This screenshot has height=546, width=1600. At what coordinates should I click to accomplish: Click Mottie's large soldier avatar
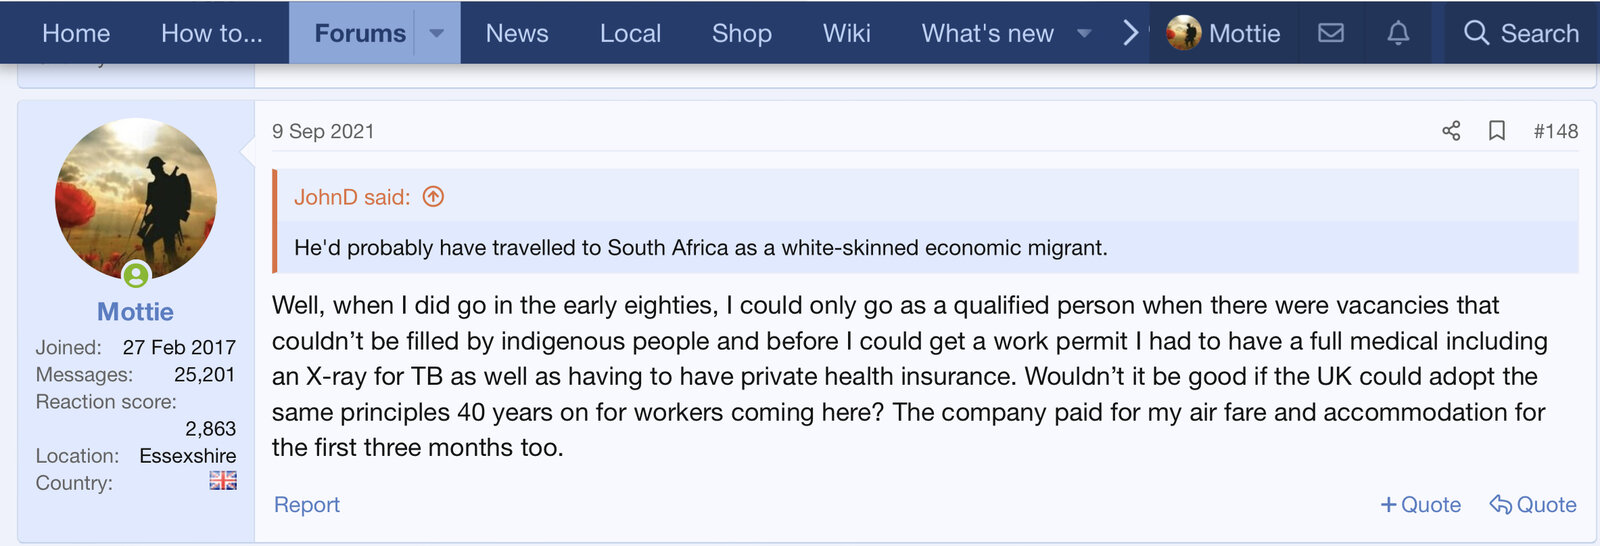(136, 196)
